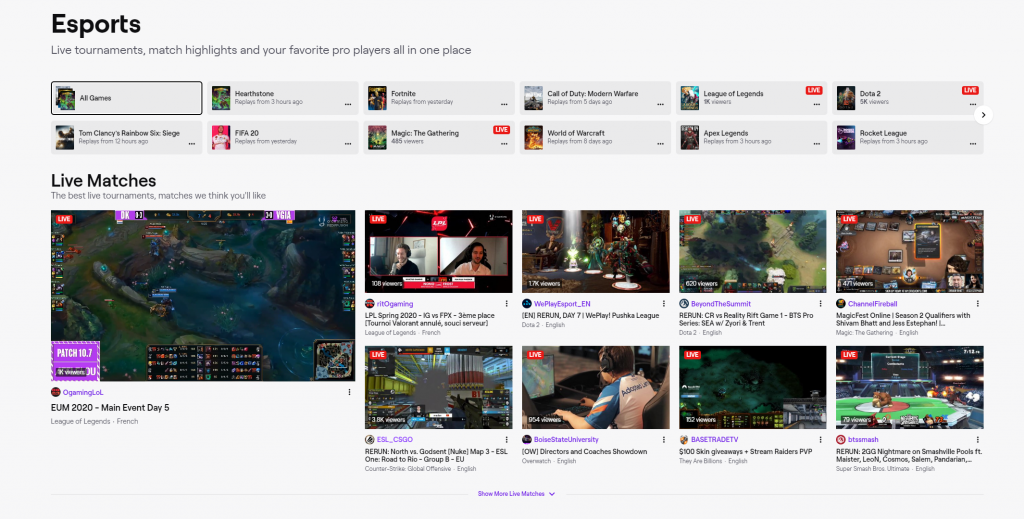Expand Show More Live Matches
The width and height of the screenshot is (1024, 519).
pos(516,494)
